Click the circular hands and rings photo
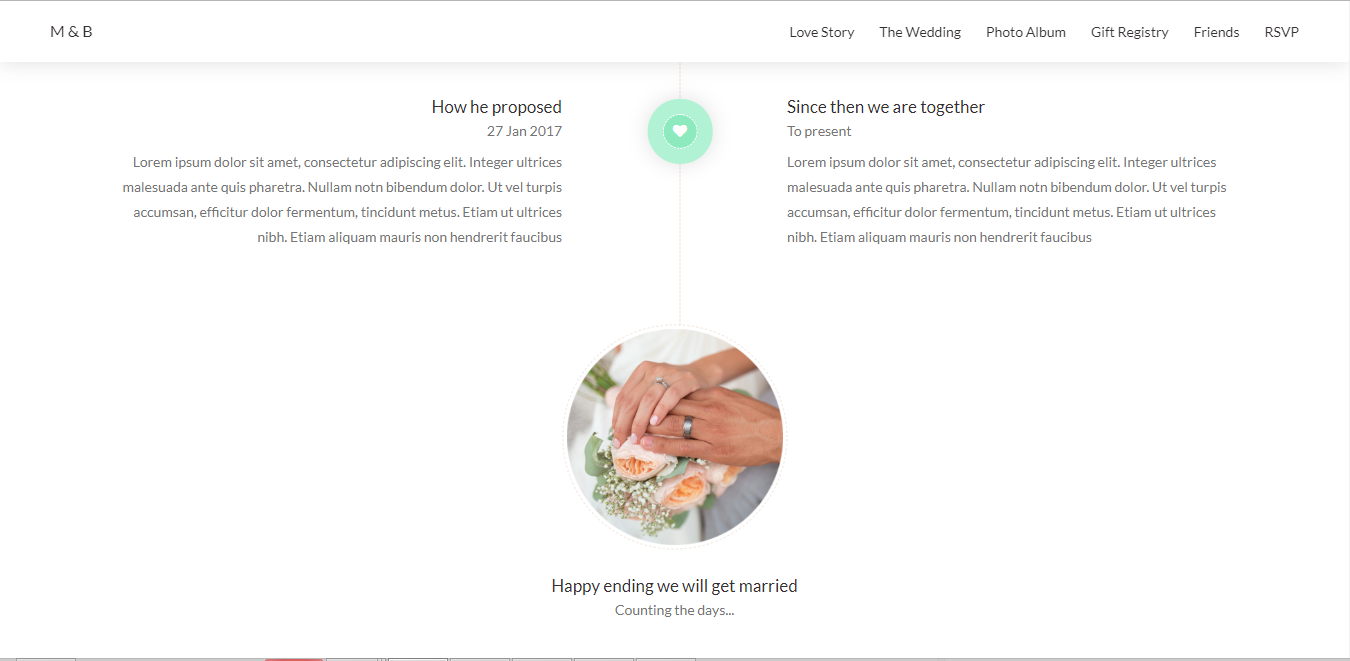The width and height of the screenshot is (1350, 661). click(x=675, y=437)
